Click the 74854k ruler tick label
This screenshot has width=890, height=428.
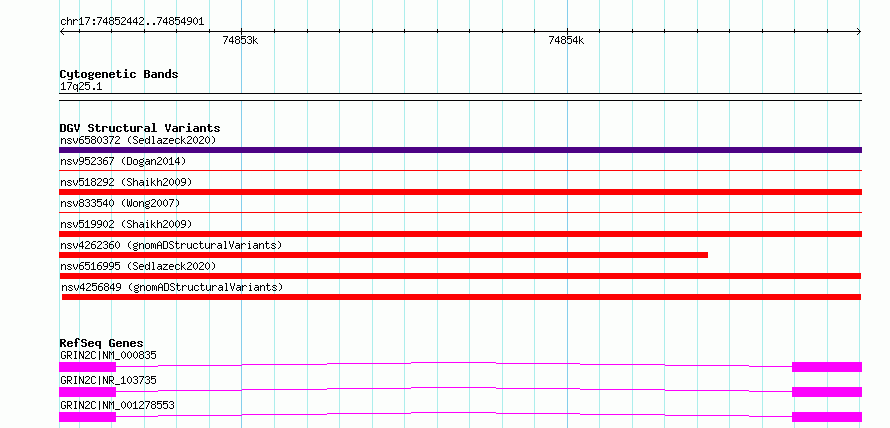(x=566, y=40)
